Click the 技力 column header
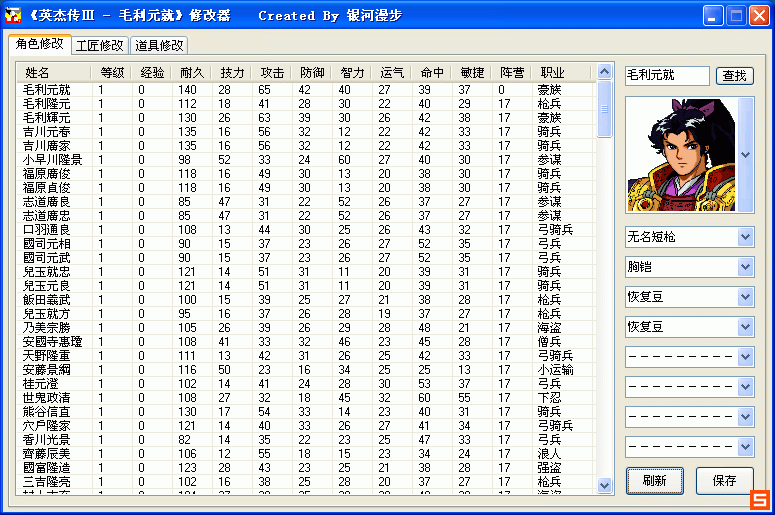Screen dimensions: 775x515 232,73
